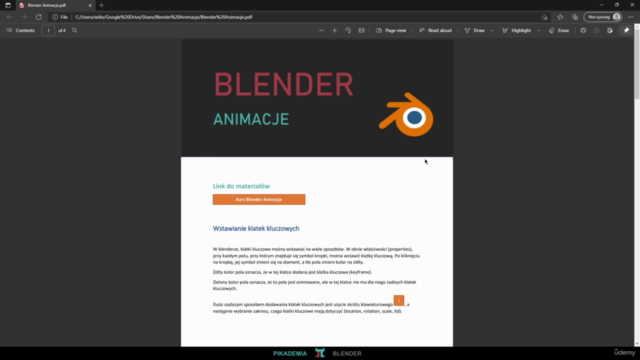Expand the Draw options dropdown arrow

[x=492, y=31]
